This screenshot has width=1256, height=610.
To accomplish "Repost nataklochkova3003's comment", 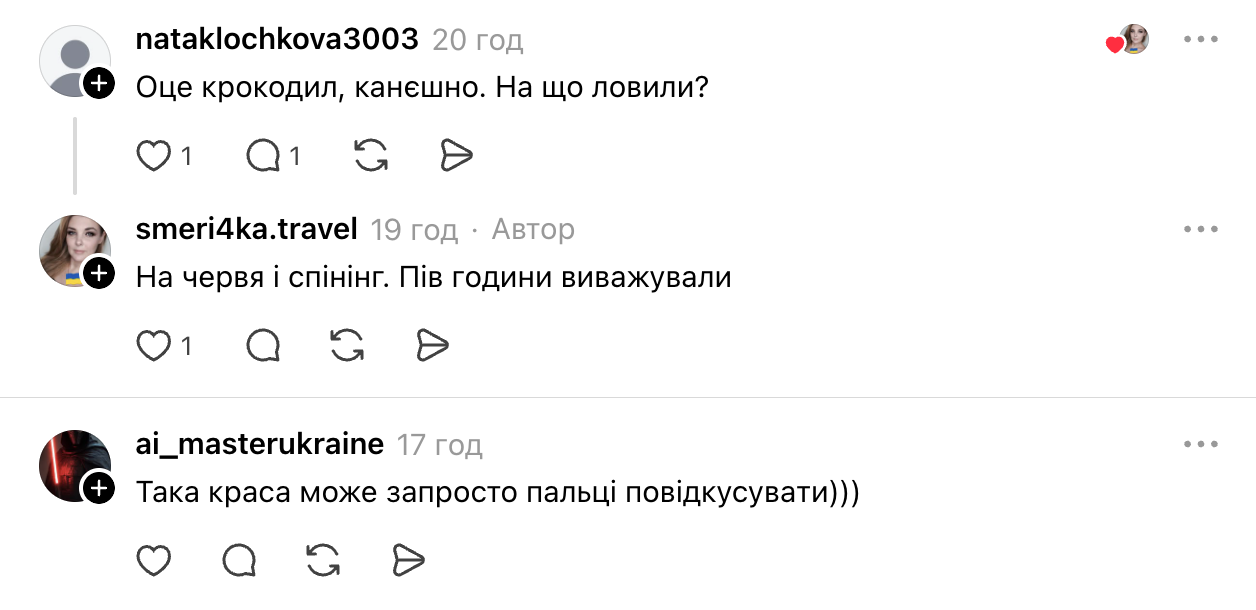I will 371,156.
